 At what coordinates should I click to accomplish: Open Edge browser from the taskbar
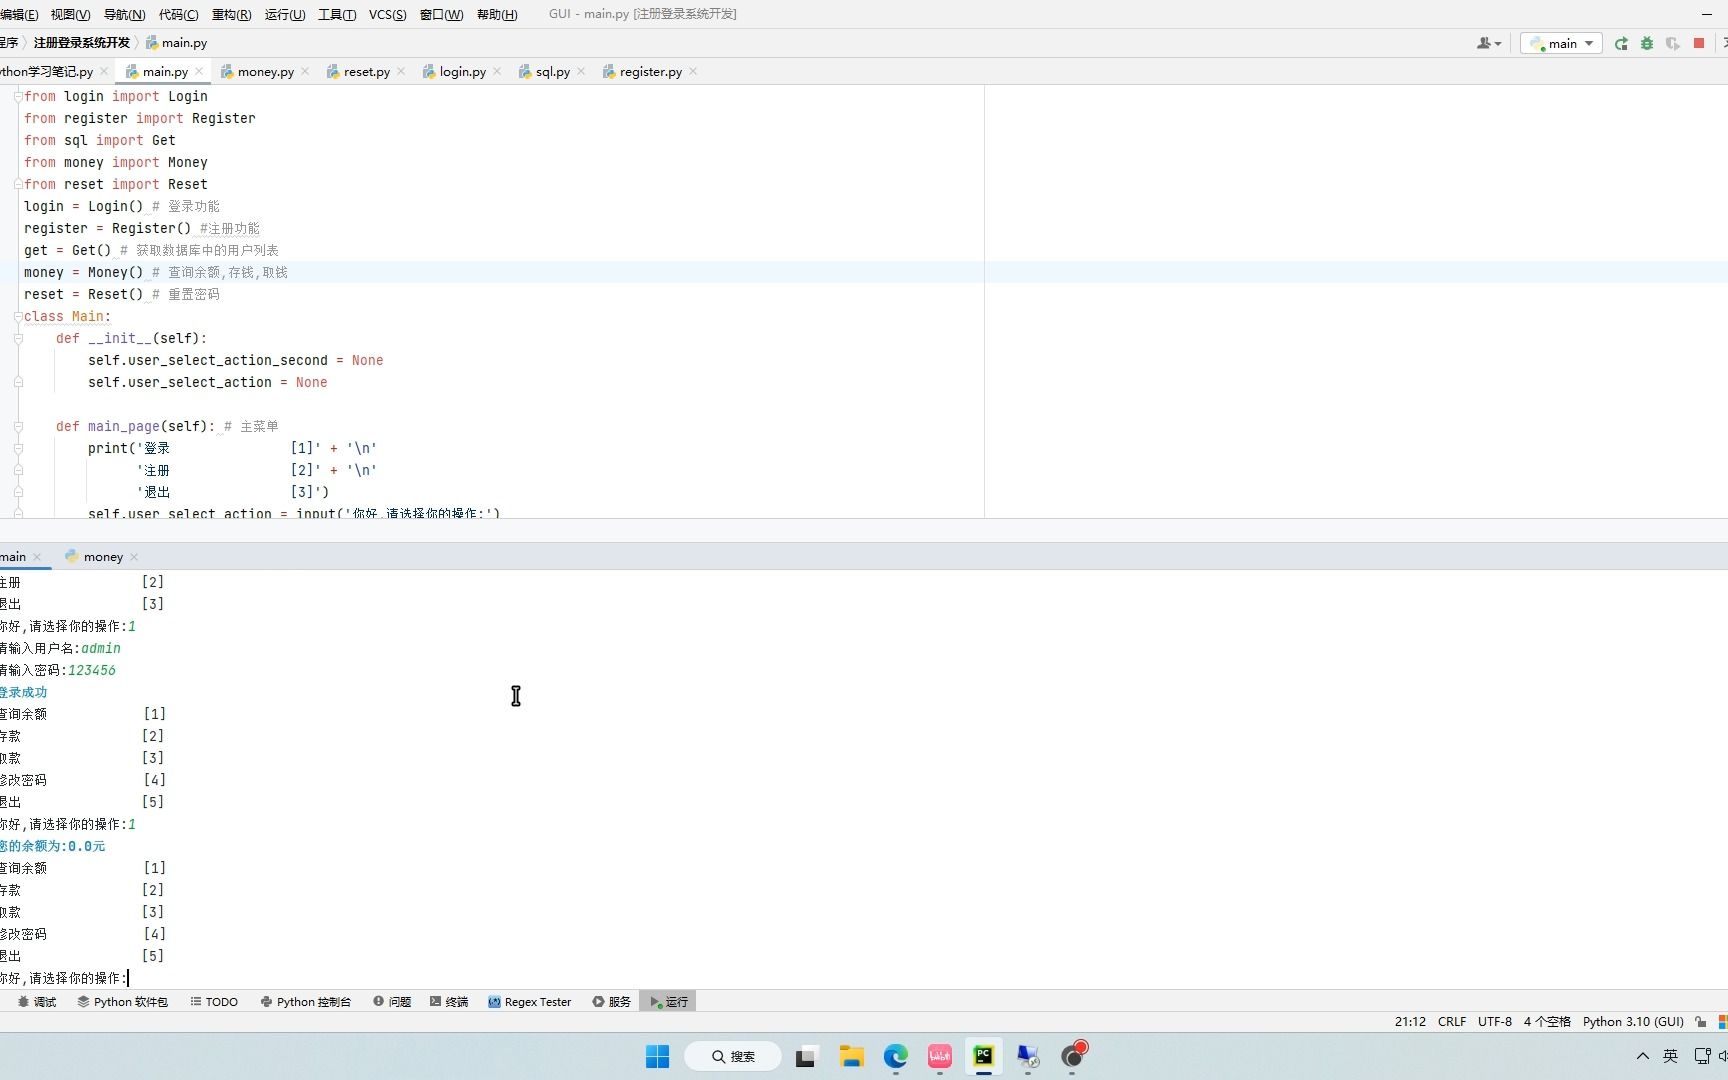[895, 1057]
